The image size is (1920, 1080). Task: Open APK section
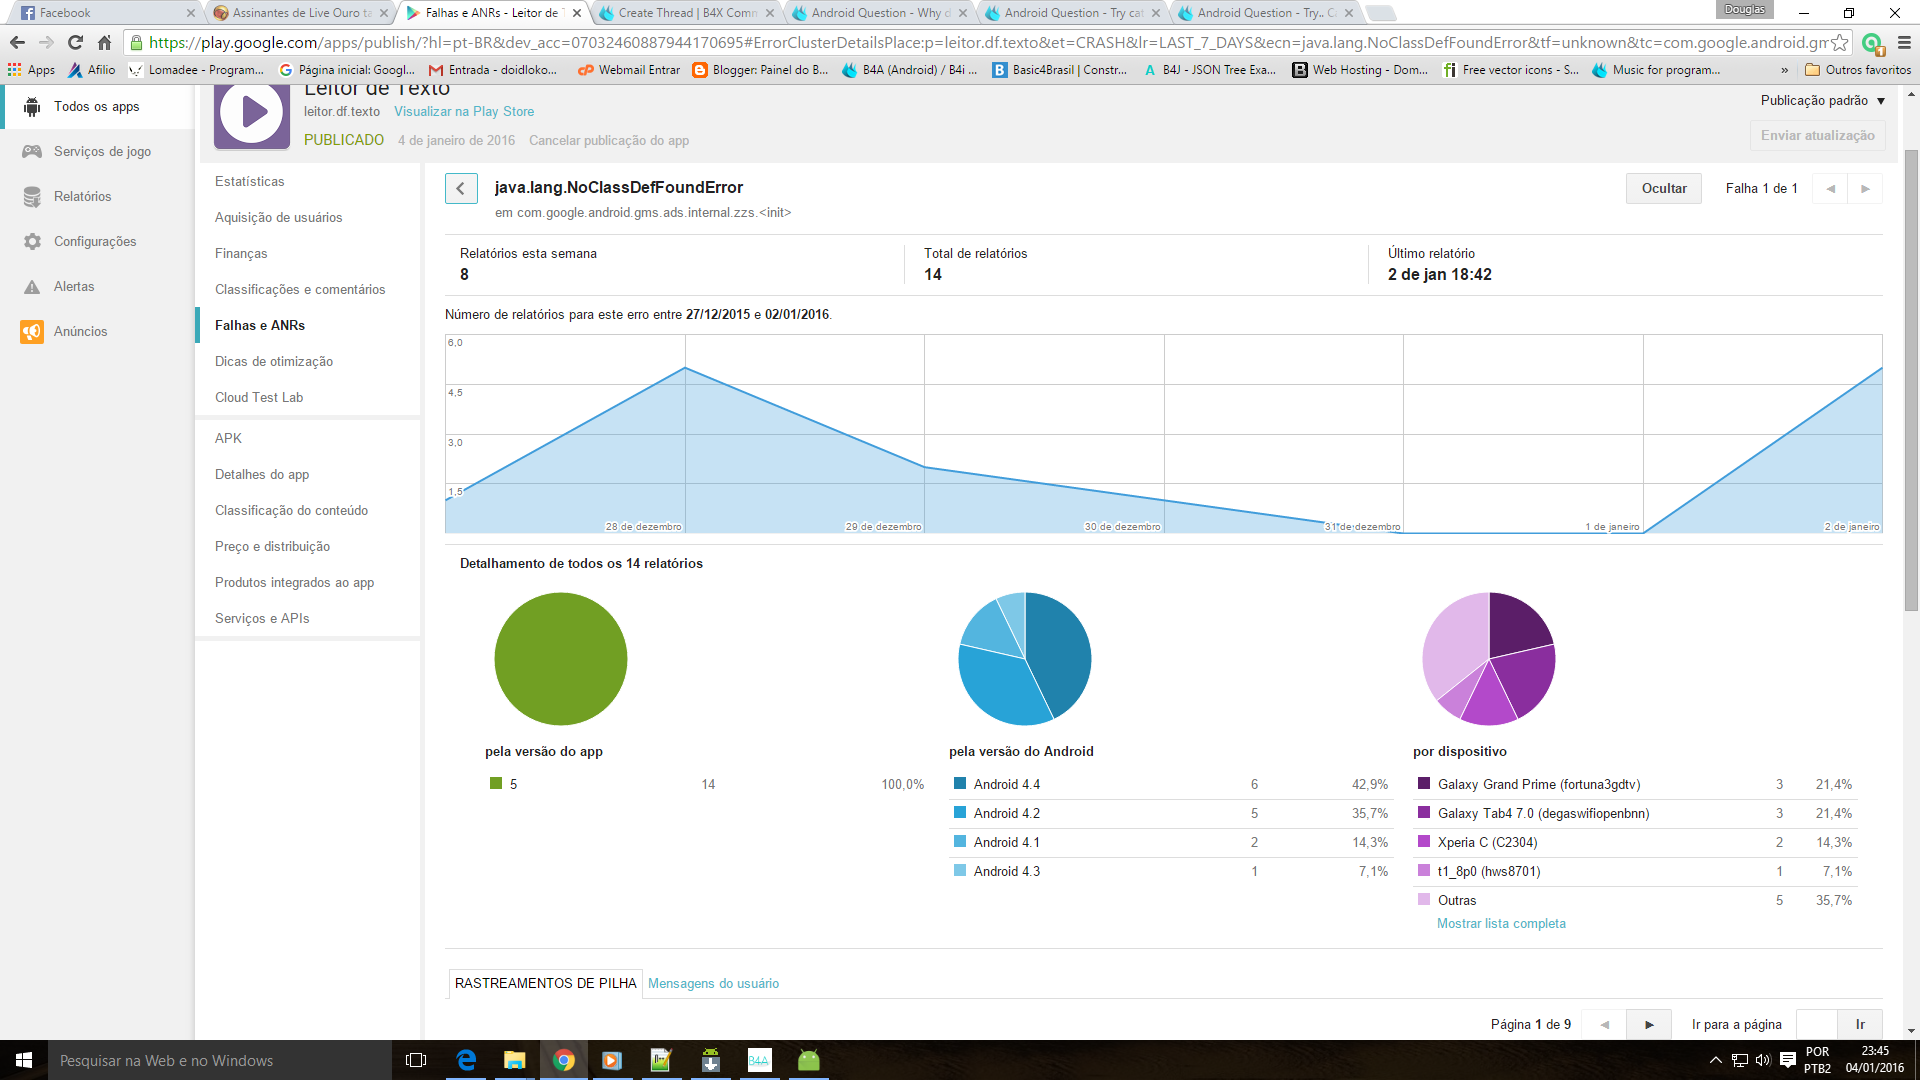228,438
